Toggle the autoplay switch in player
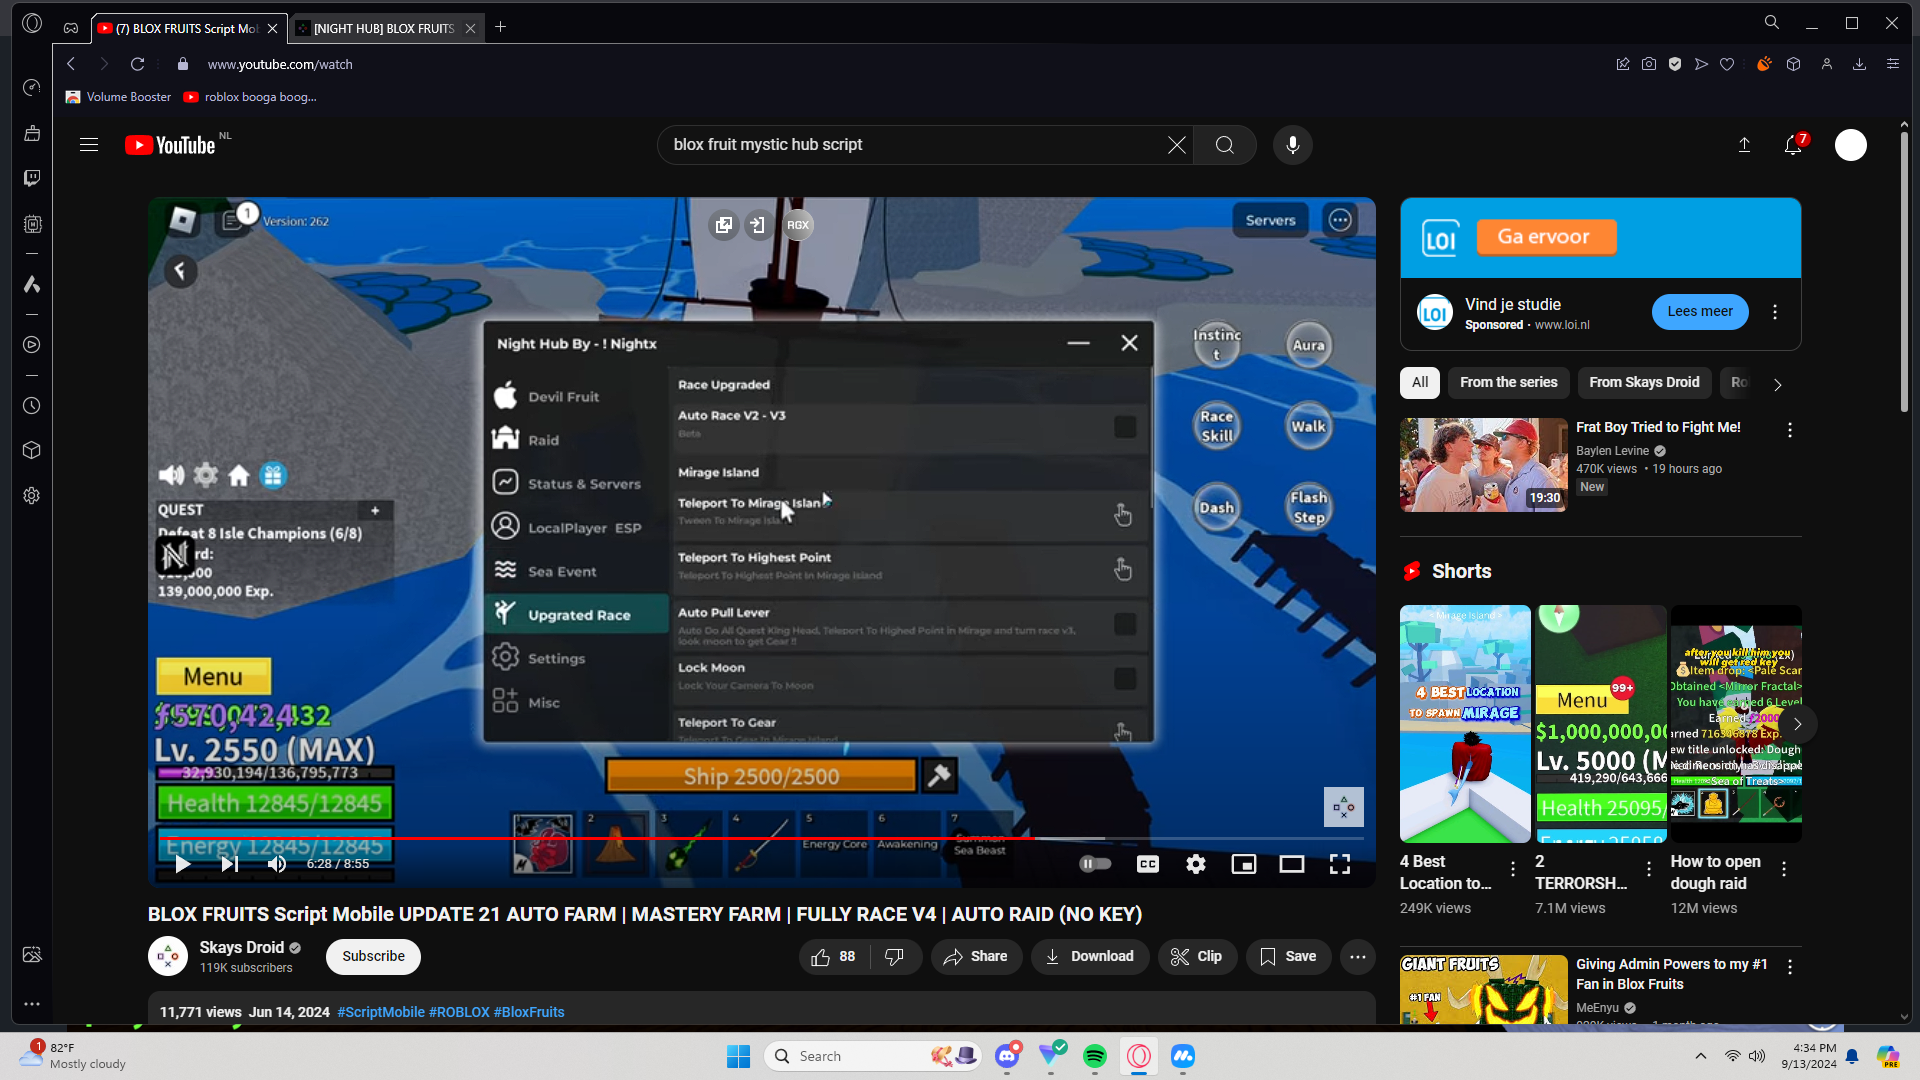1920x1080 pixels. (x=1095, y=864)
